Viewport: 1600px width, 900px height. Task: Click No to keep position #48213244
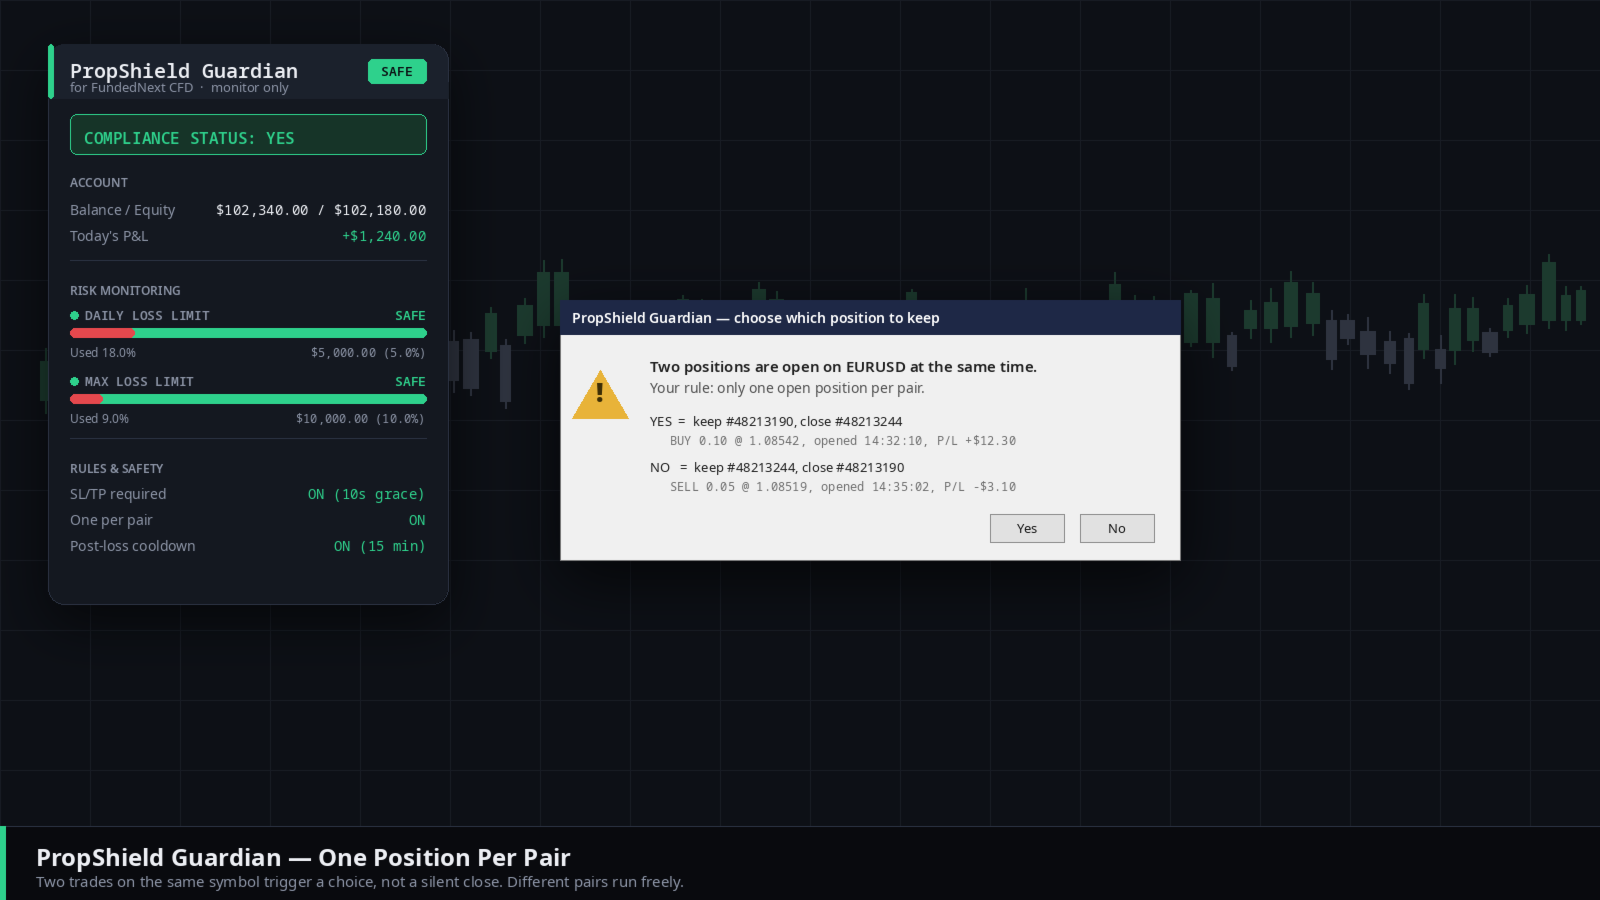tap(1117, 528)
